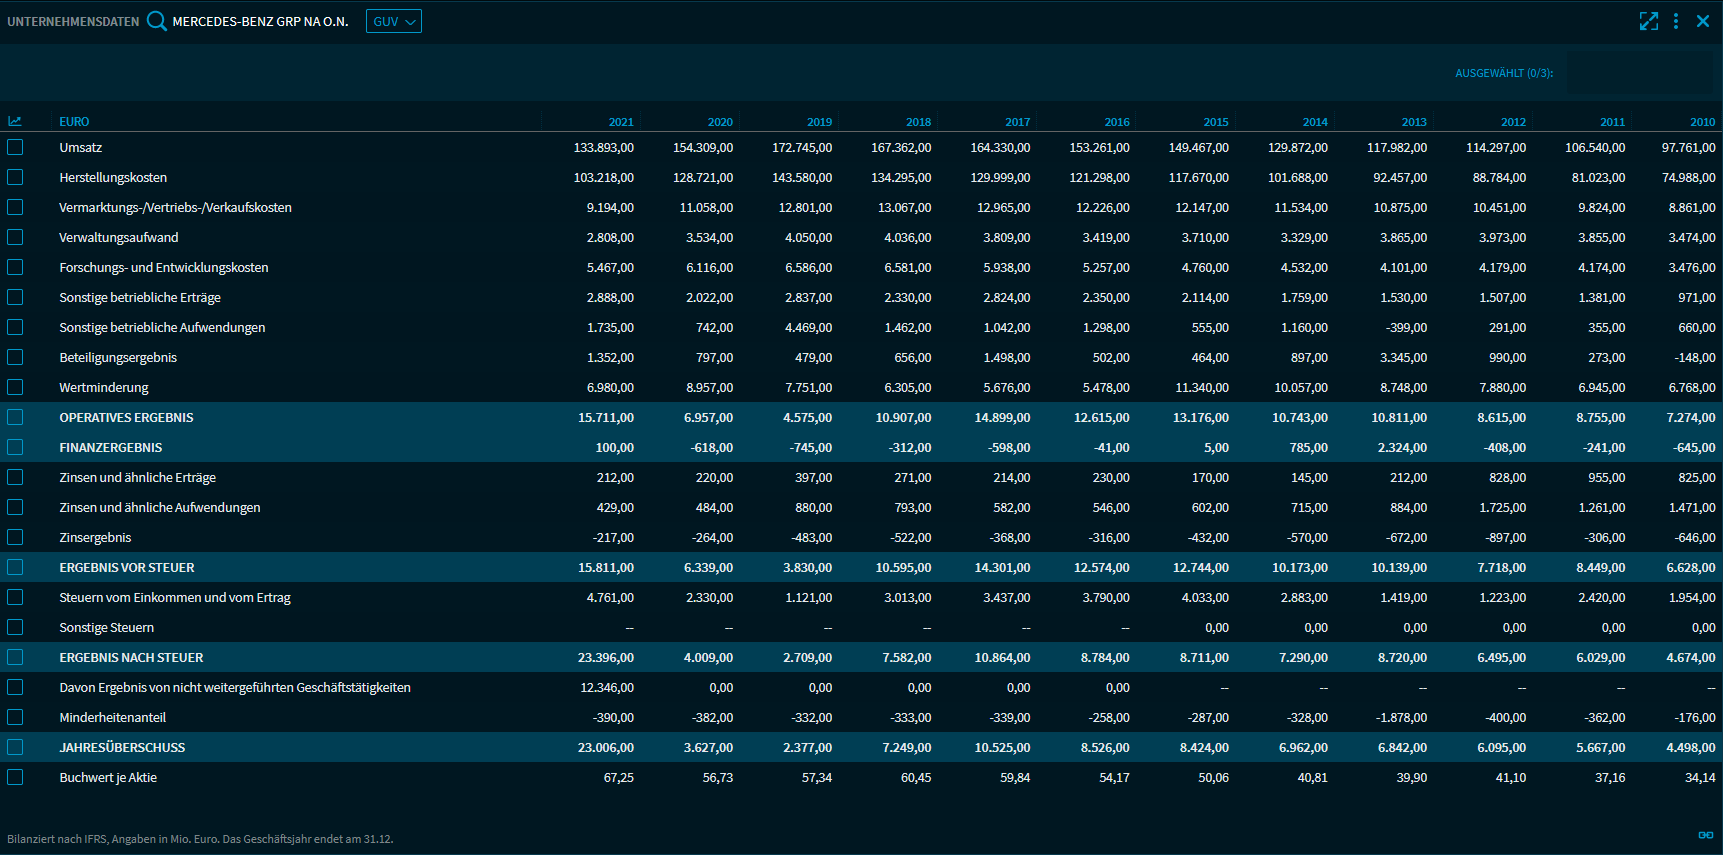1723x855 pixels.
Task: Toggle the Buchwert je Aktie checkbox
Action: coord(15,777)
